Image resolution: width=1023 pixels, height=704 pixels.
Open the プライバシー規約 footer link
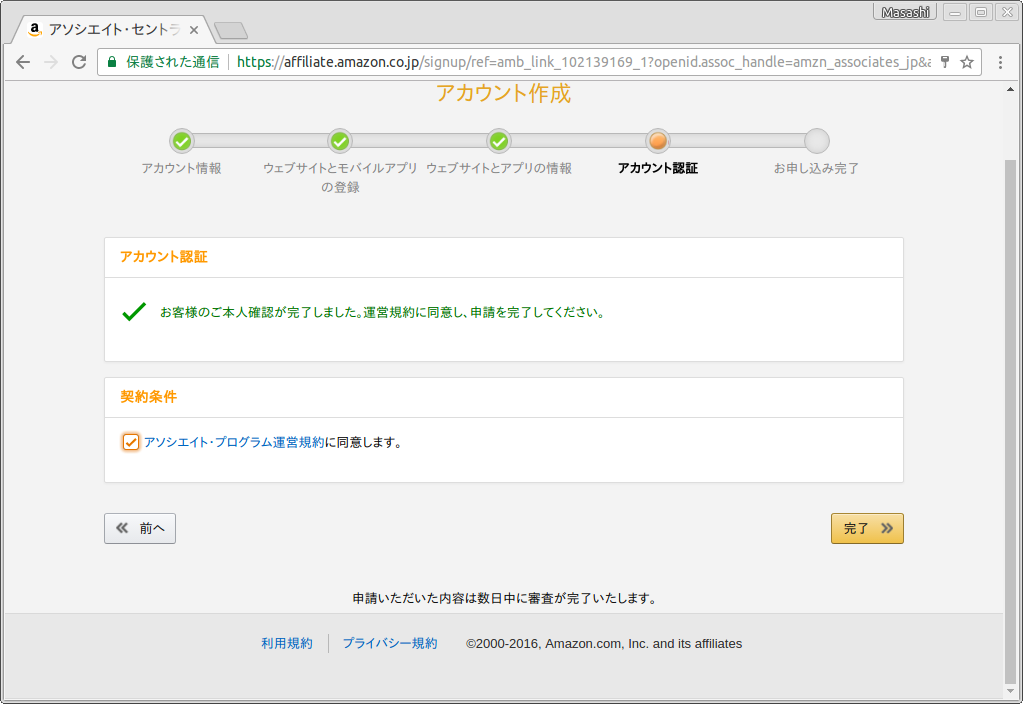(390, 643)
